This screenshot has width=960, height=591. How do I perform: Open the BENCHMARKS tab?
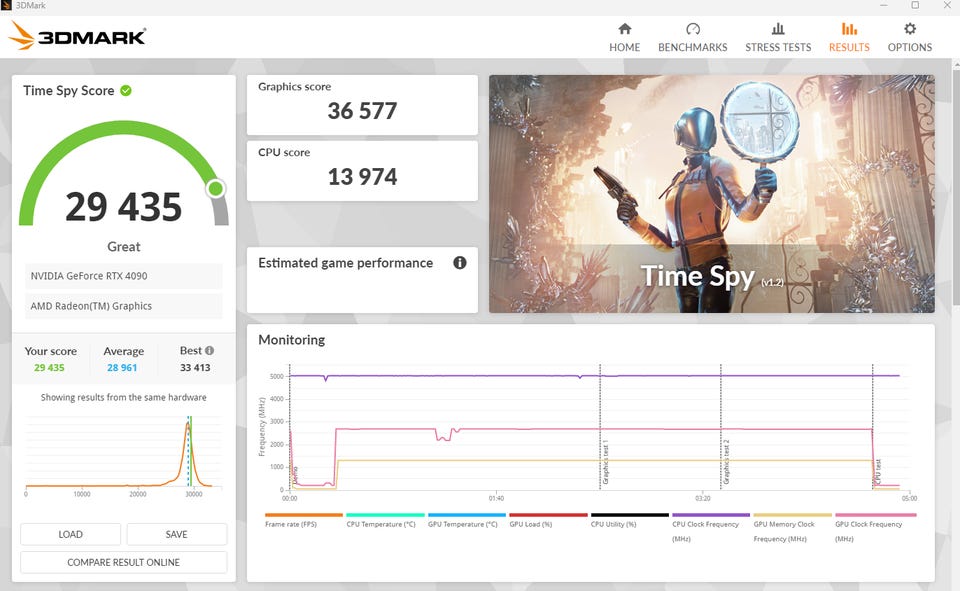[x=692, y=37]
